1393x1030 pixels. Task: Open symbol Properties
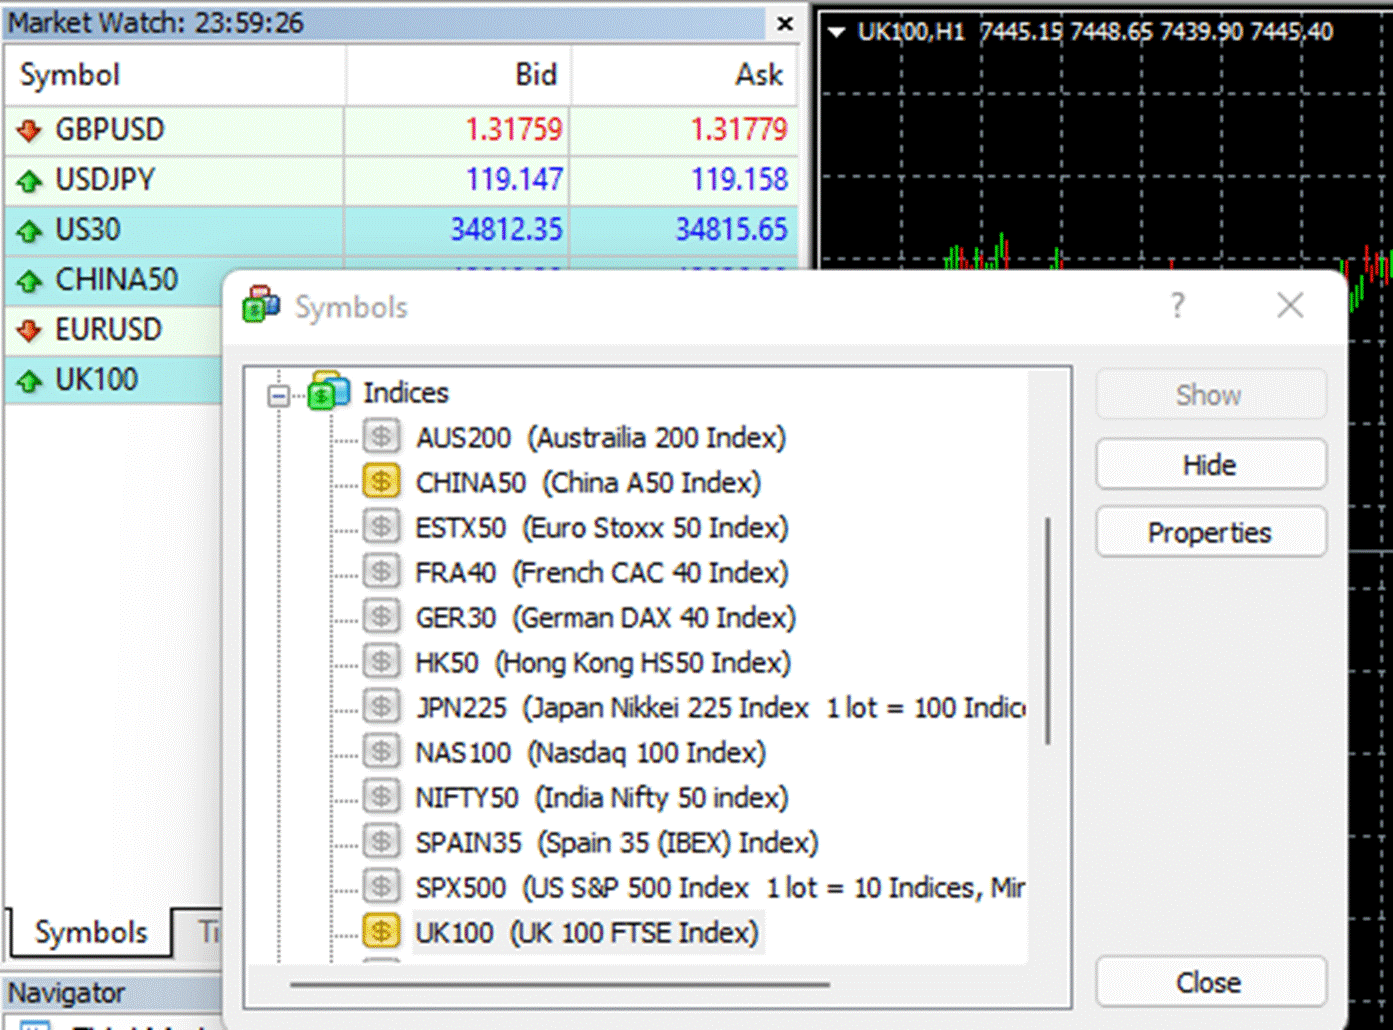coord(1211,533)
